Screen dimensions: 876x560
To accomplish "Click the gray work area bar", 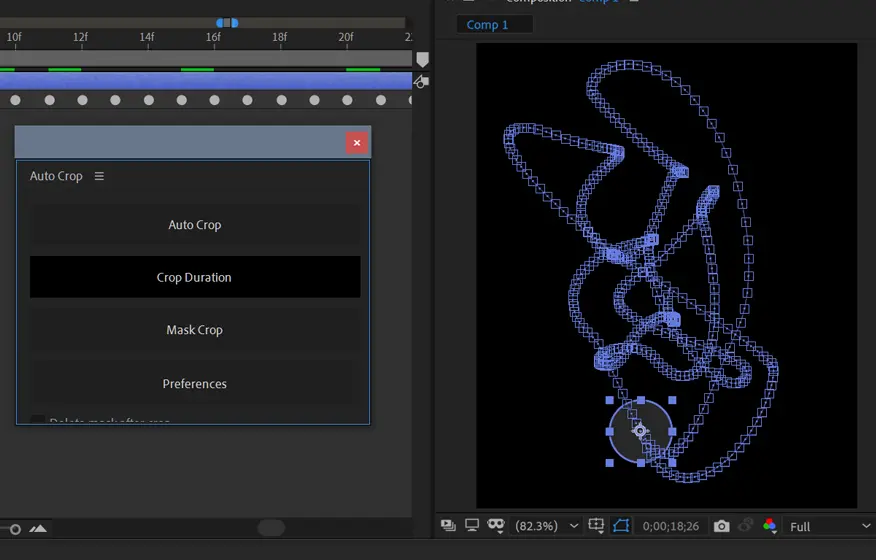I will [206, 58].
